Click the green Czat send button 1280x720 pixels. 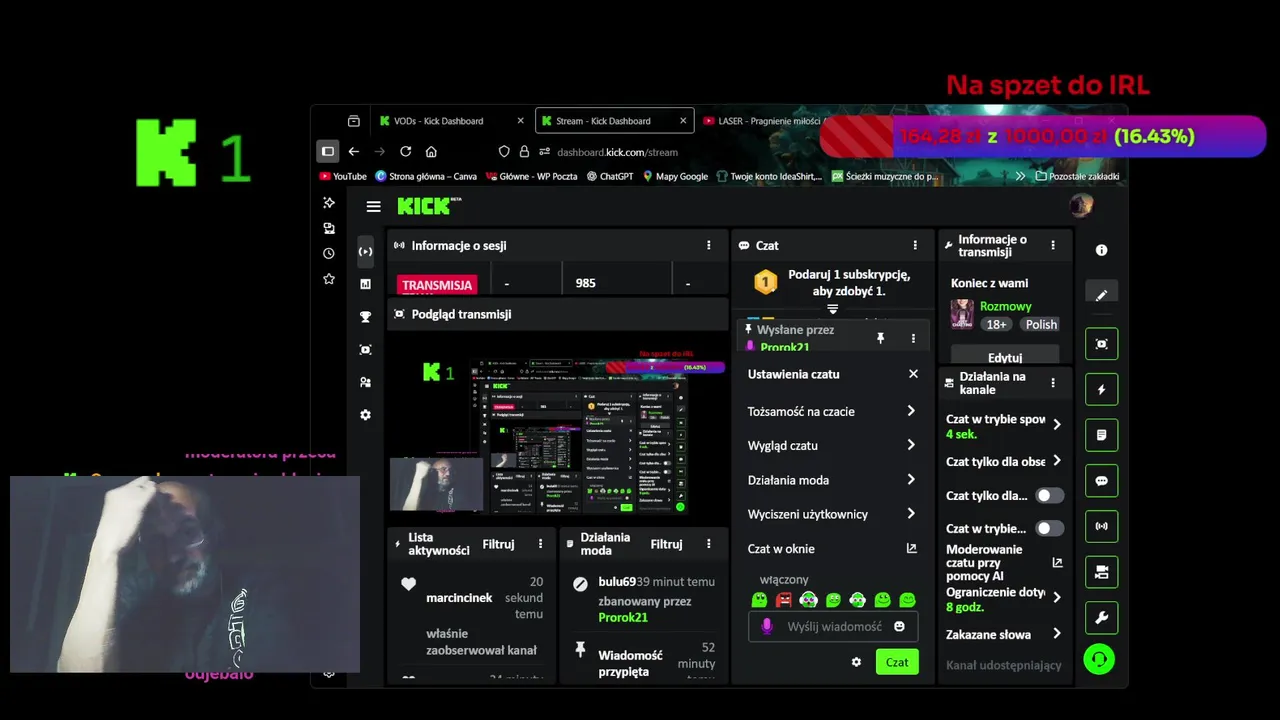pyautogui.click(x=897, y=662)
